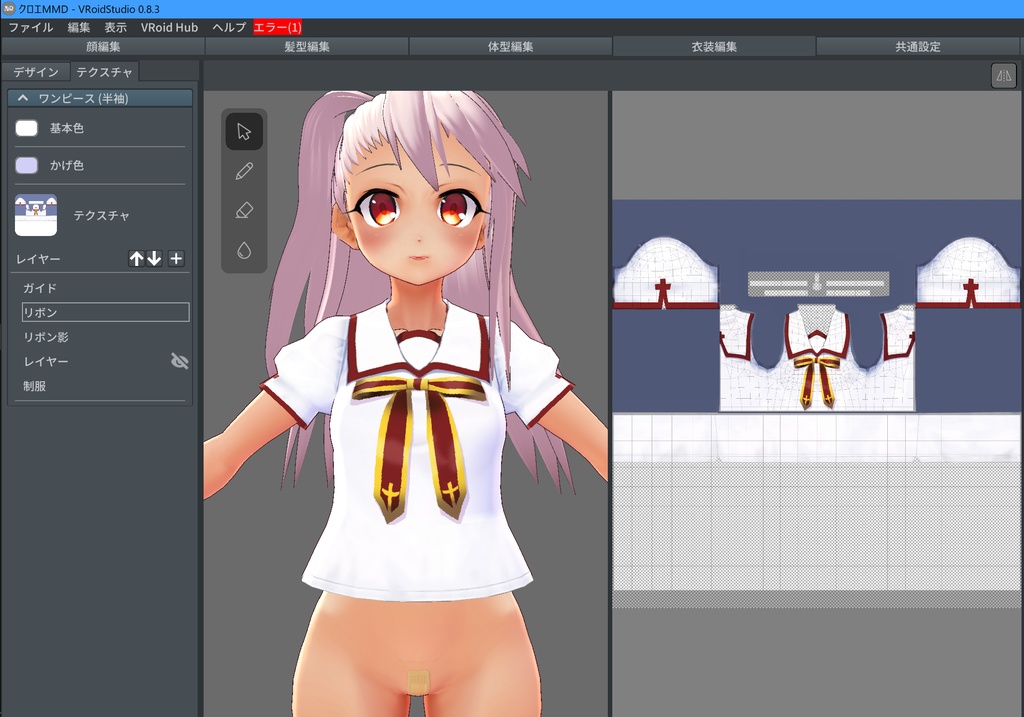Select the eraser tool

click(x=242, y=209)
